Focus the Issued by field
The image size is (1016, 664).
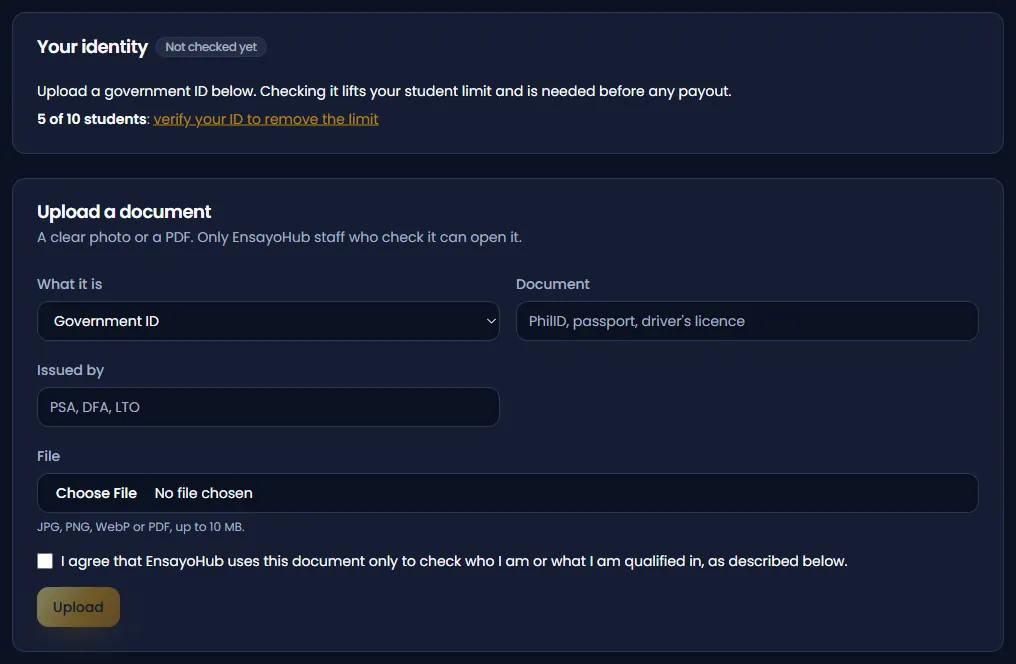point(268,407)
